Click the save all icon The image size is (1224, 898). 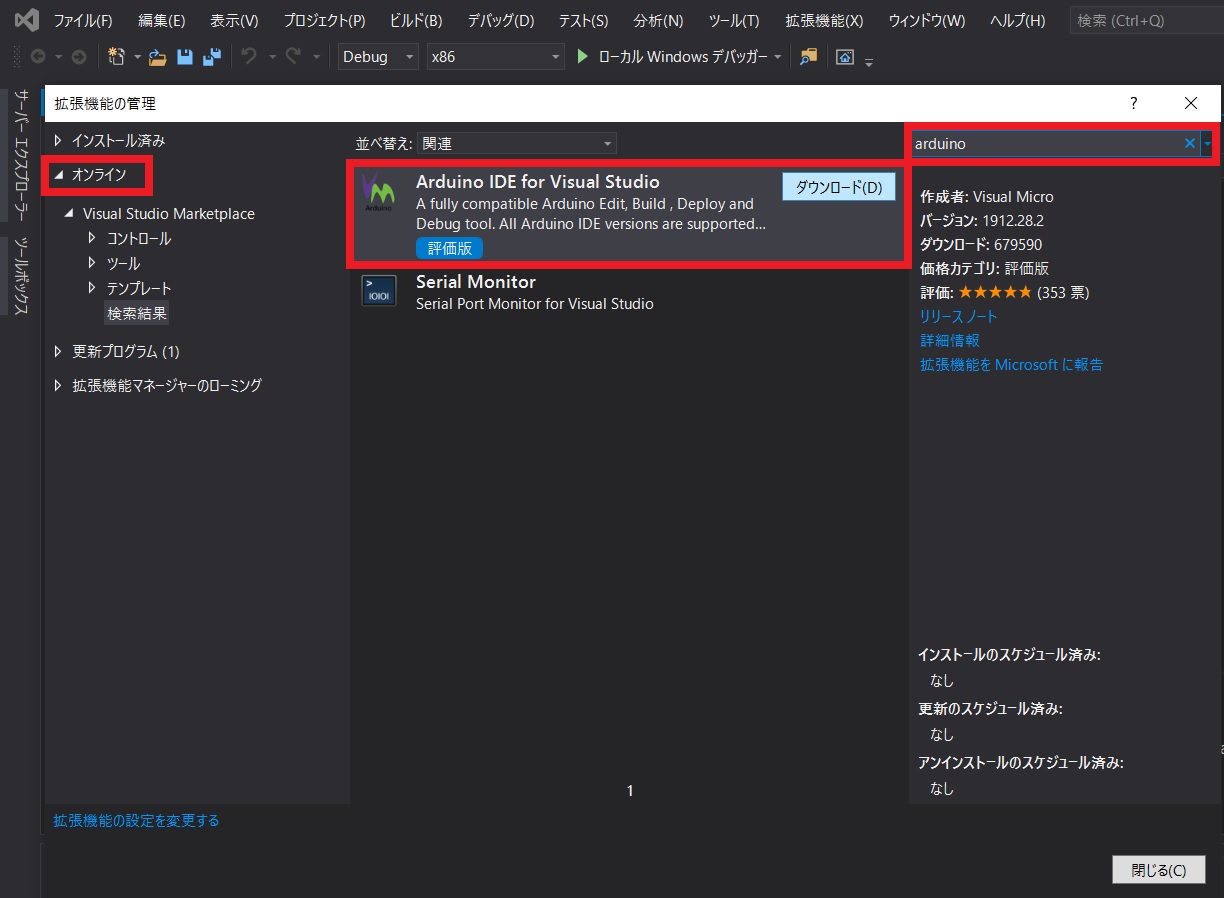pyautogui.click(x=211, y=57)
